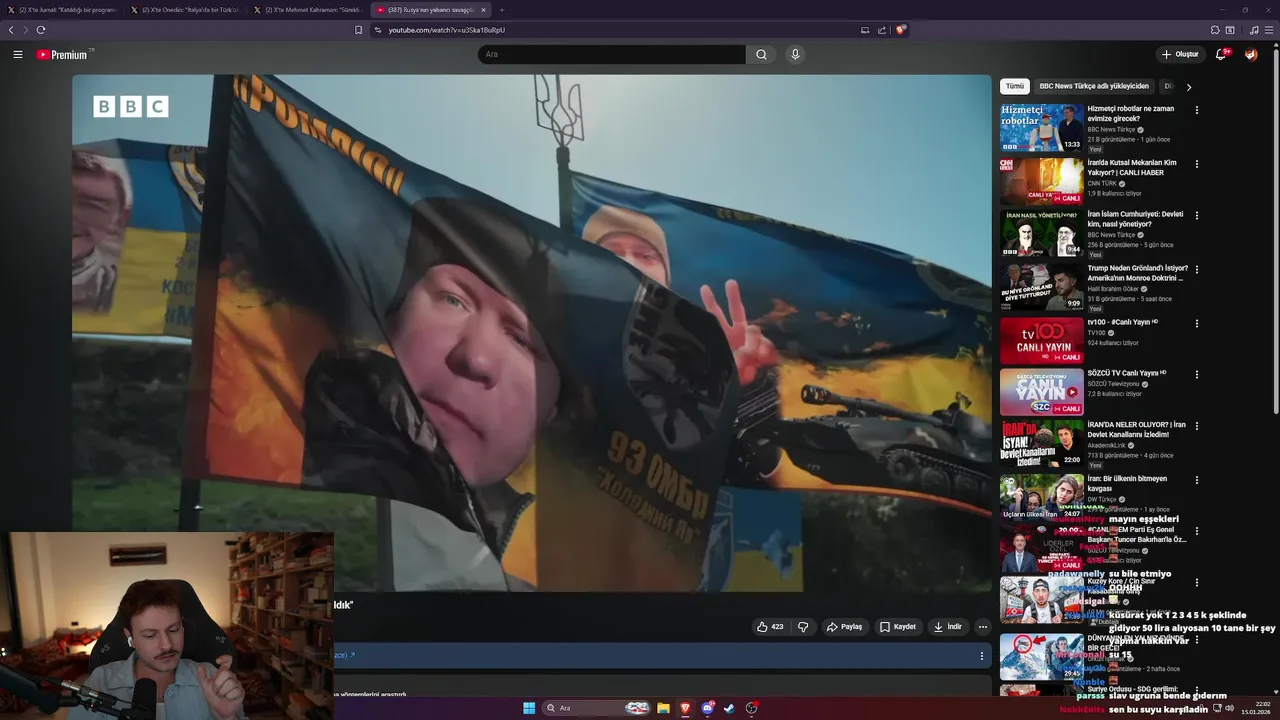1280x720 pixels.
Task: Submit search with the magnifier button
Action: point(761,54)
